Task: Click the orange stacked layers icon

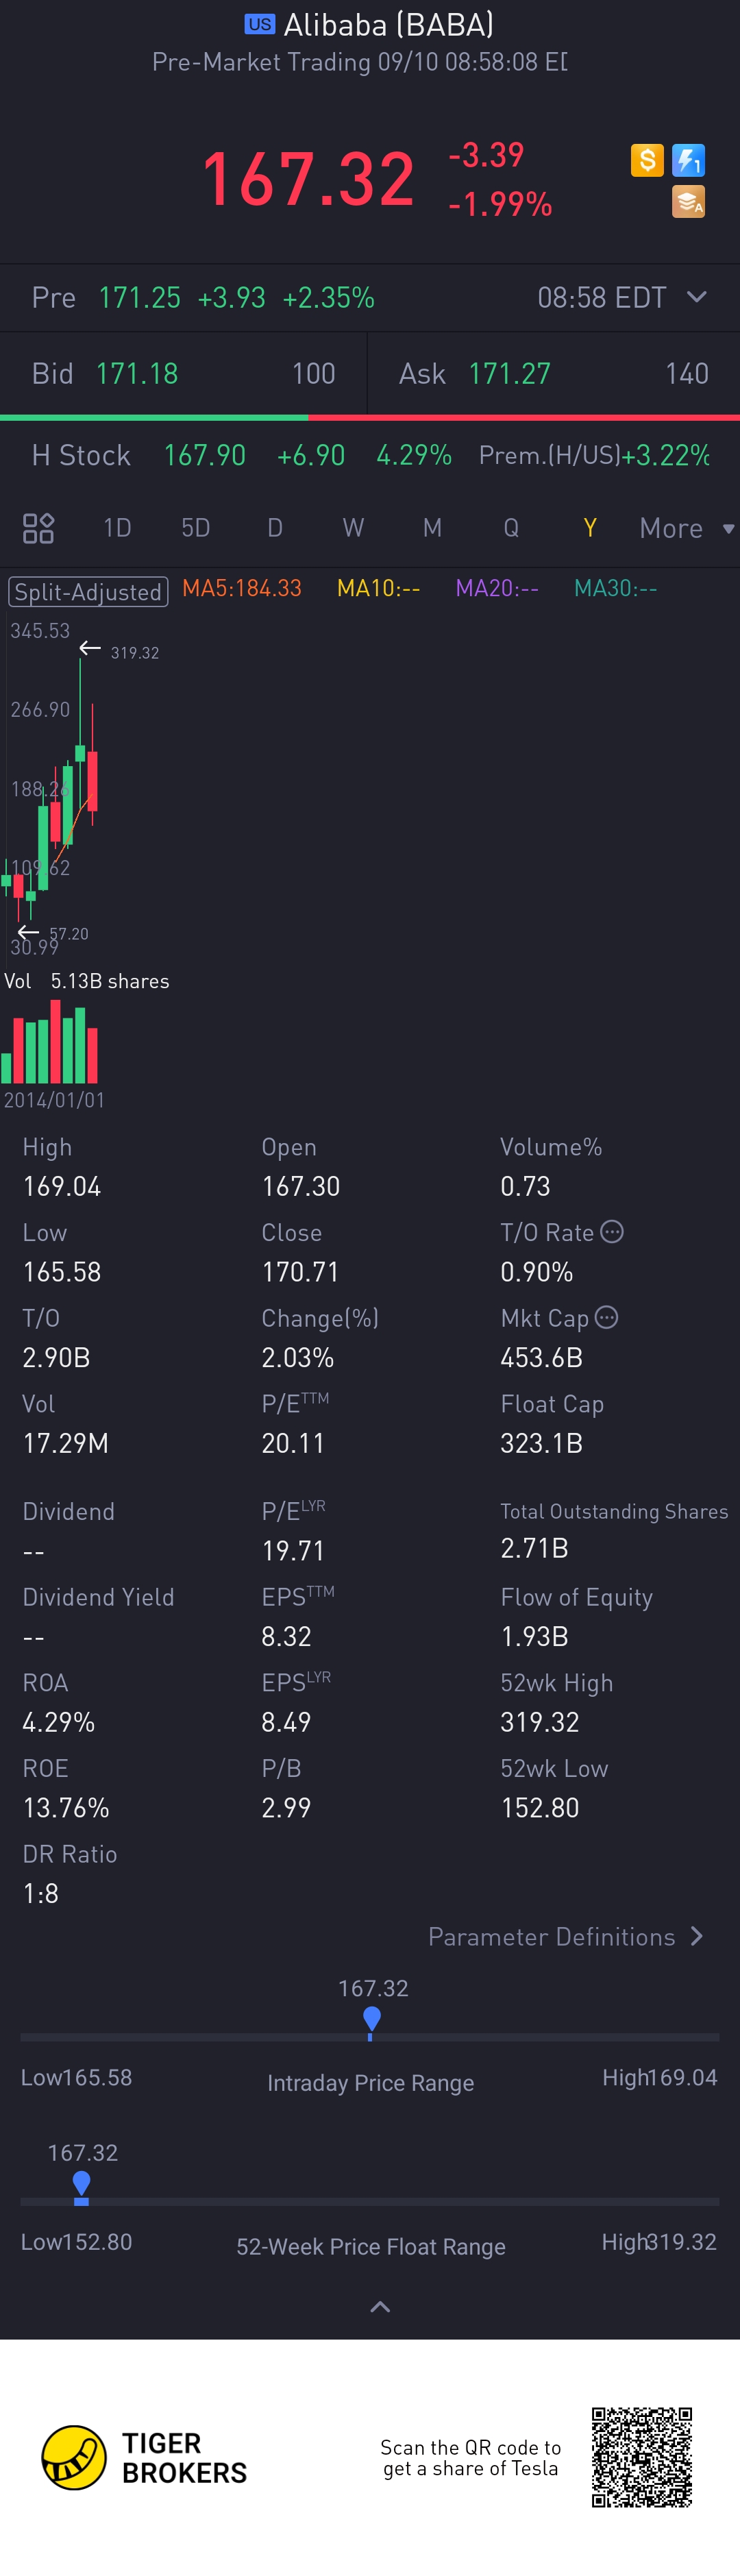Action: [x=688, y=202]
